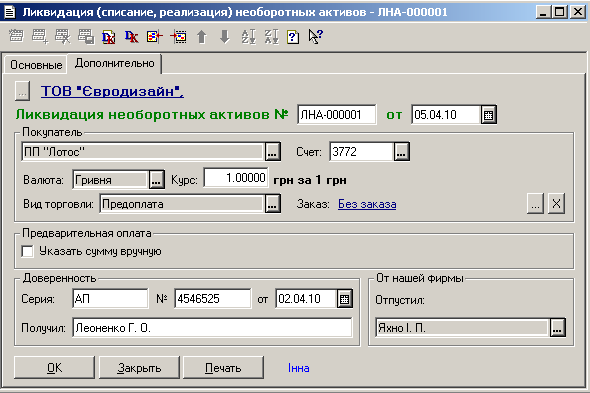
Task: Click the sort A to Z icon
Action: pos(248,37)
